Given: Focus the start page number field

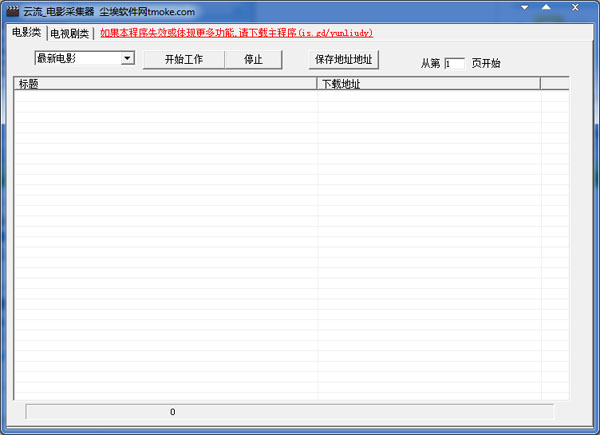Looking at the screenshot, I should (x=454, y=63).
